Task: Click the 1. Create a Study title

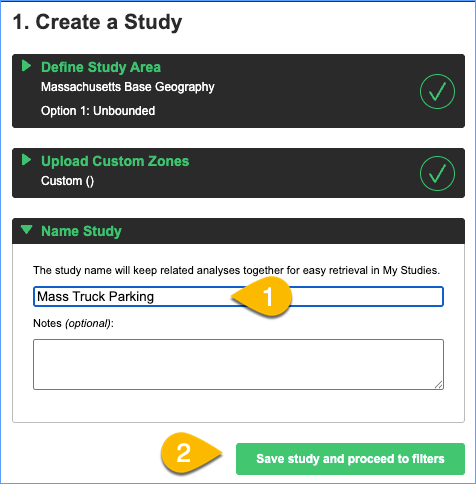Action: tap(97, 22)
